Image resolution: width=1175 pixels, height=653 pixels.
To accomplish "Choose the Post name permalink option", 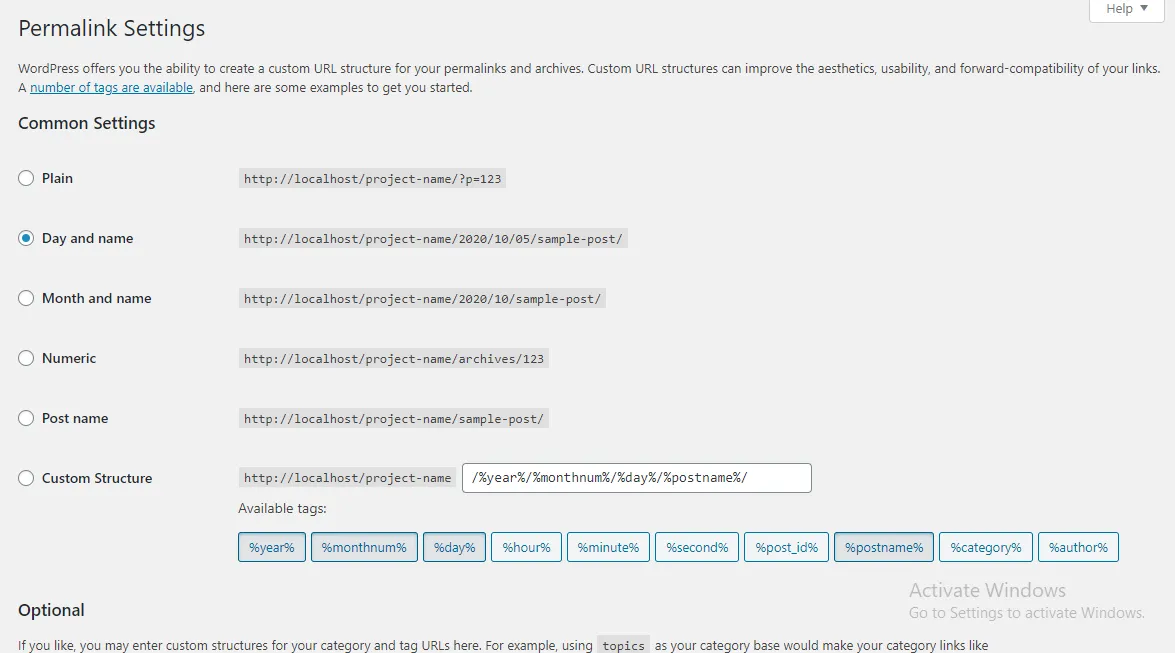I will click(26, 418).
